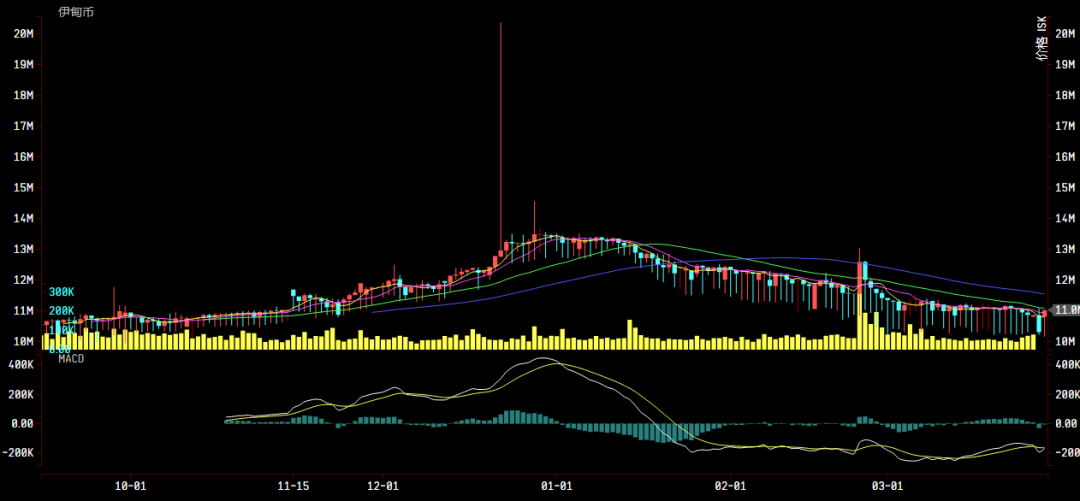Click the 11.0M current price tag
The image size is (1080, 501).
[x=1064, y=310]
